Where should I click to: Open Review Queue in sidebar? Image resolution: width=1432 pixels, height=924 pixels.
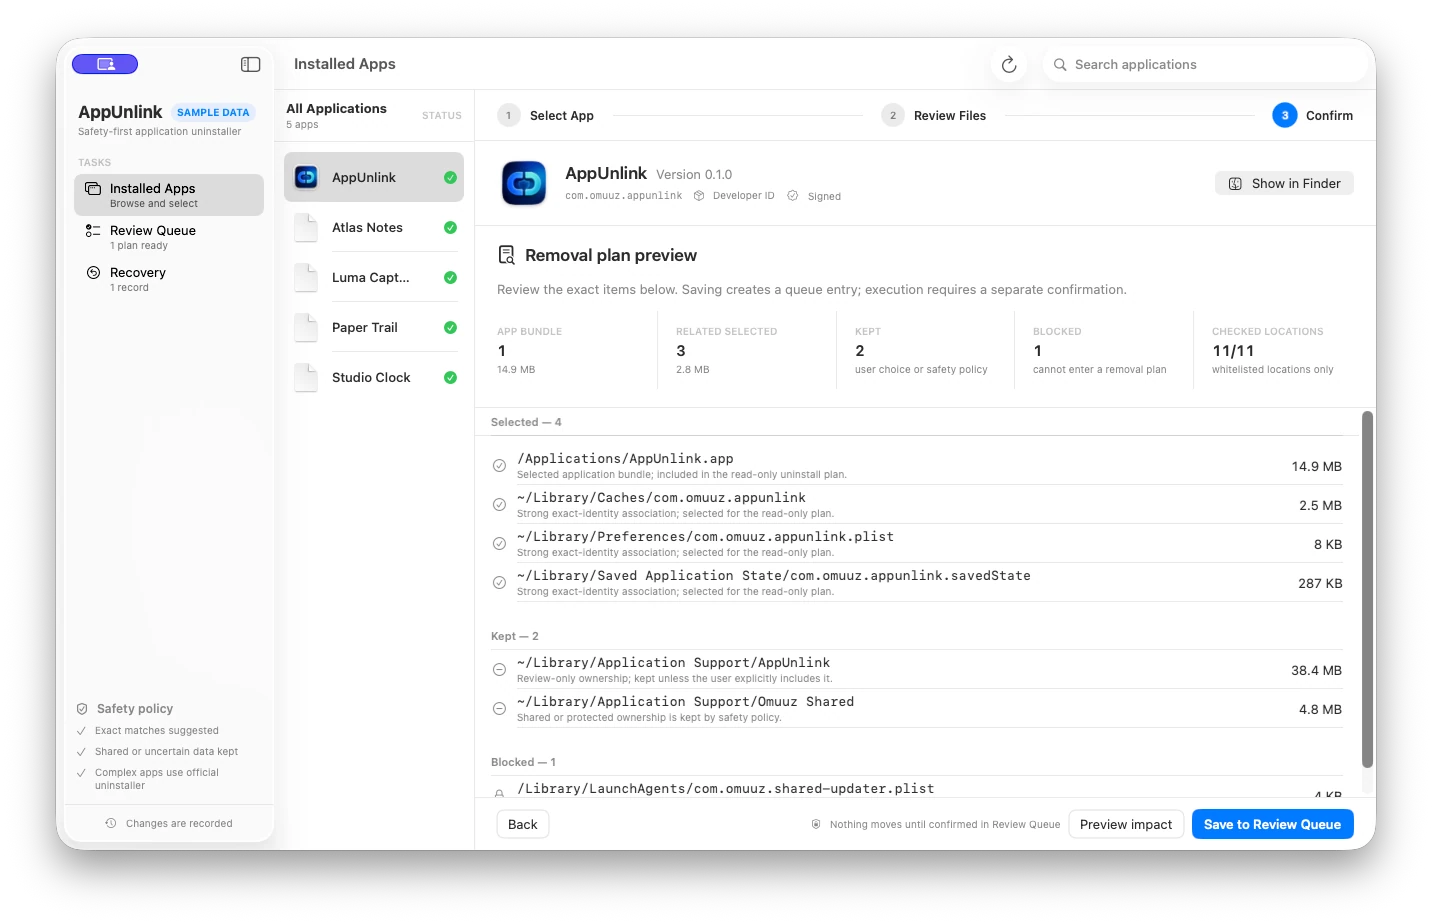[x=169, y=237]
